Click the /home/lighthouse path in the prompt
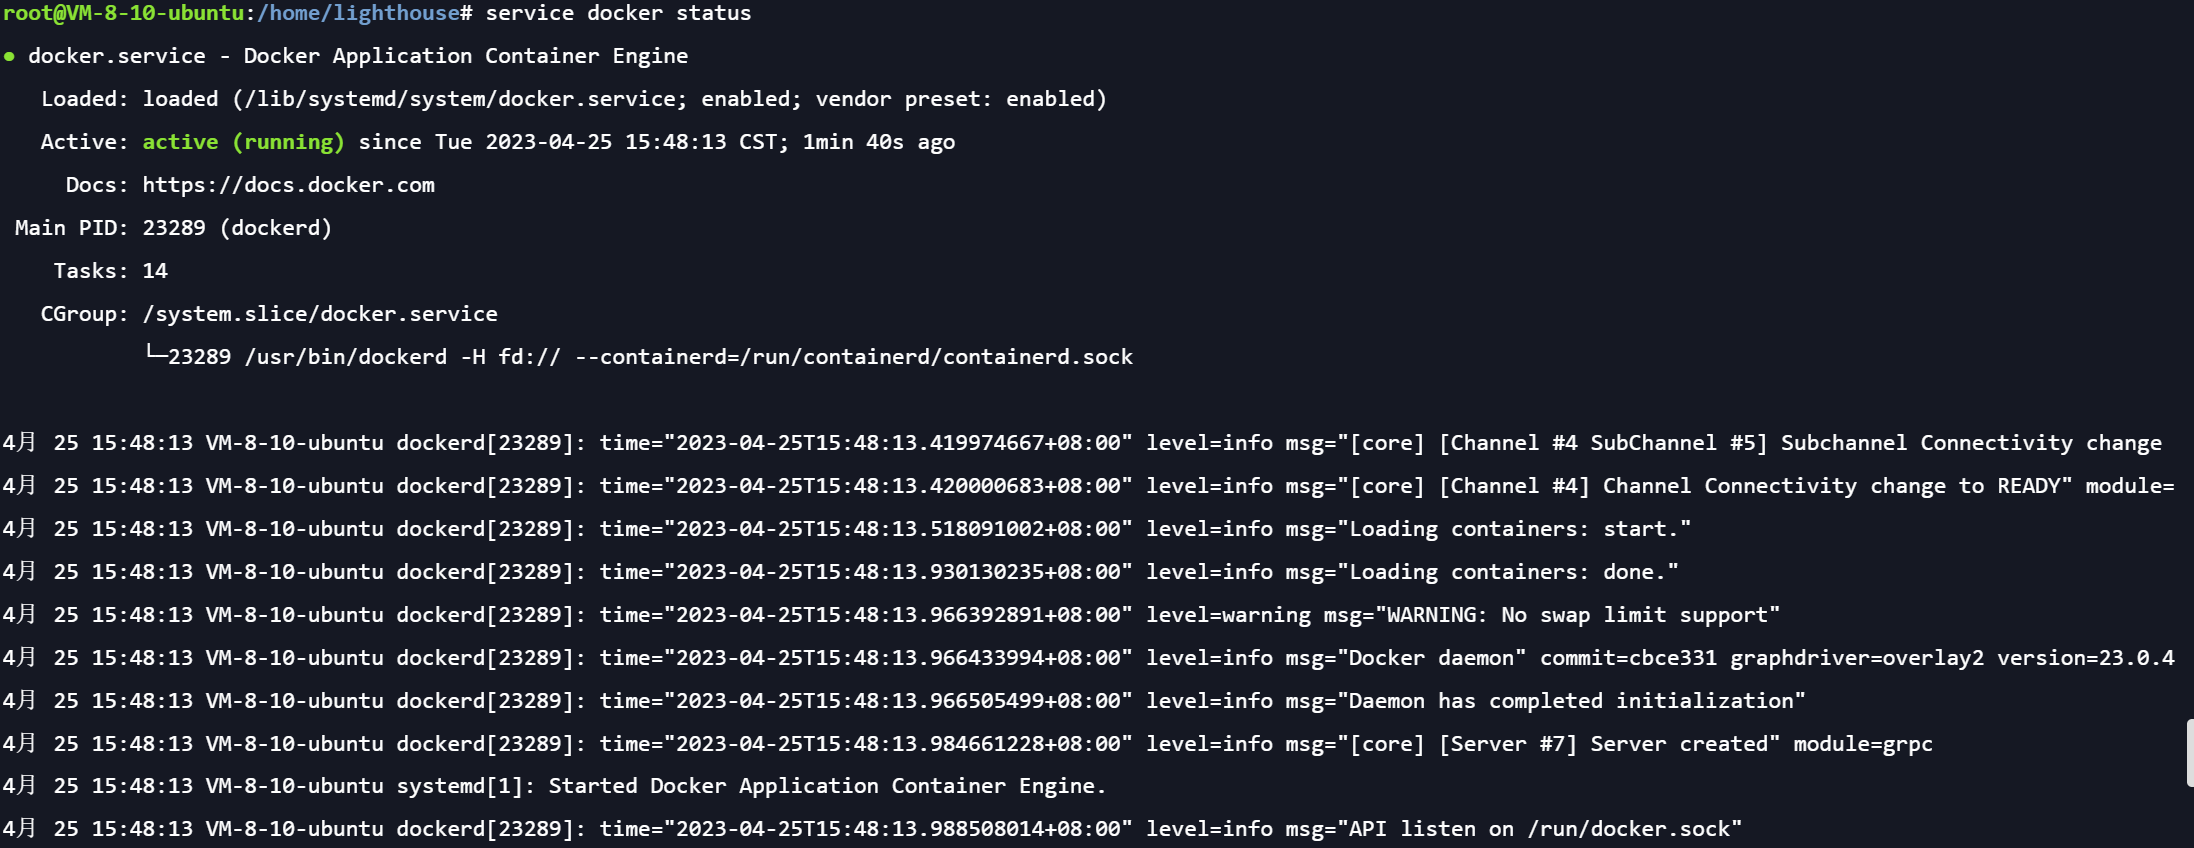Screen dimensions: 2194x848 pos(358,13)
